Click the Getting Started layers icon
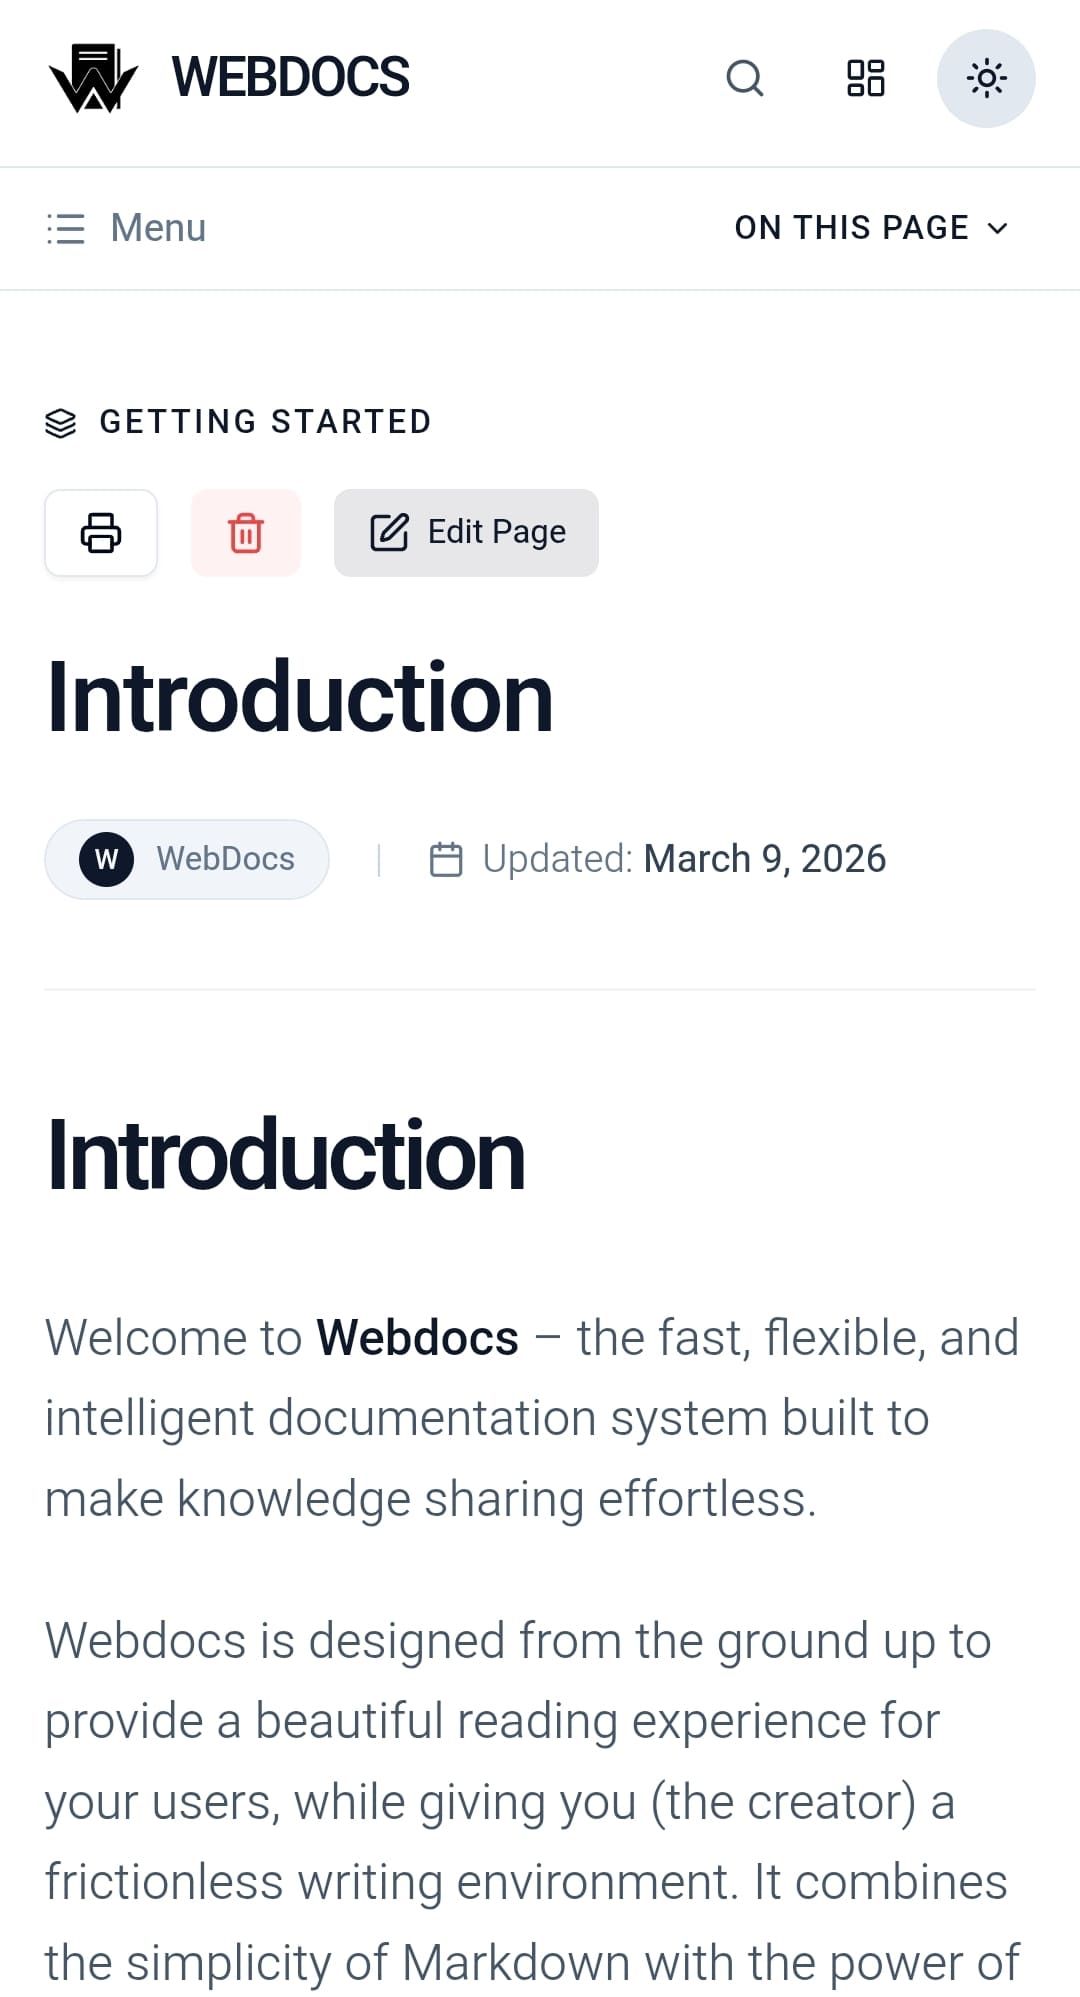 pos(61,423)
